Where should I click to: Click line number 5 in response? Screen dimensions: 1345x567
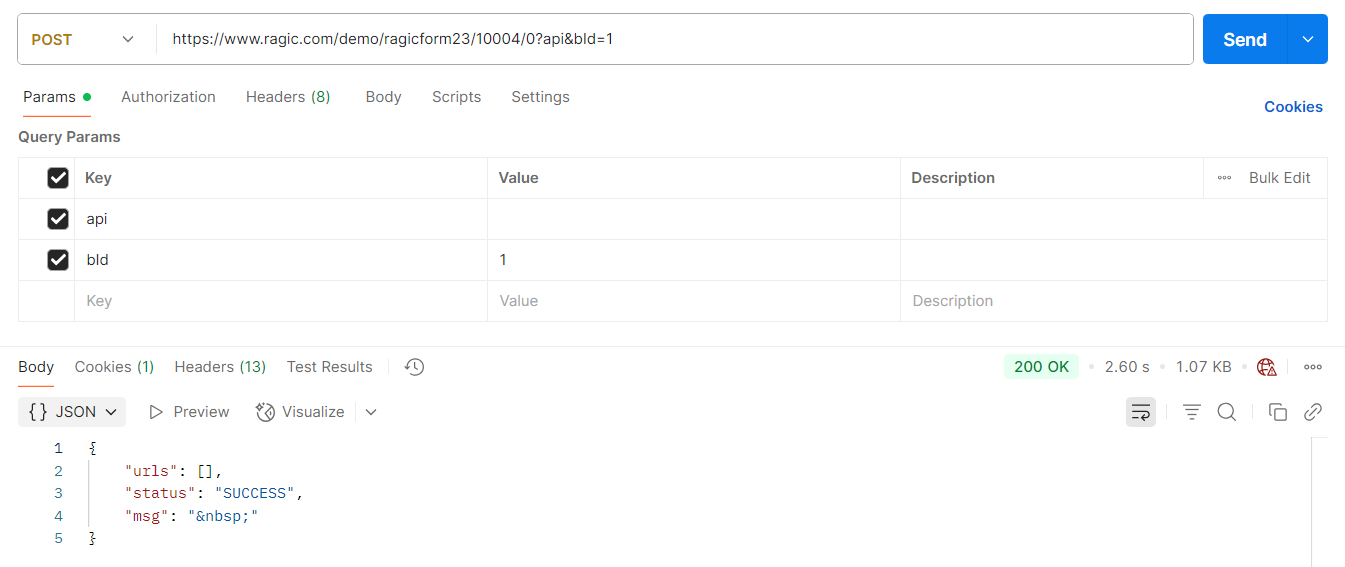coord(58,539)
